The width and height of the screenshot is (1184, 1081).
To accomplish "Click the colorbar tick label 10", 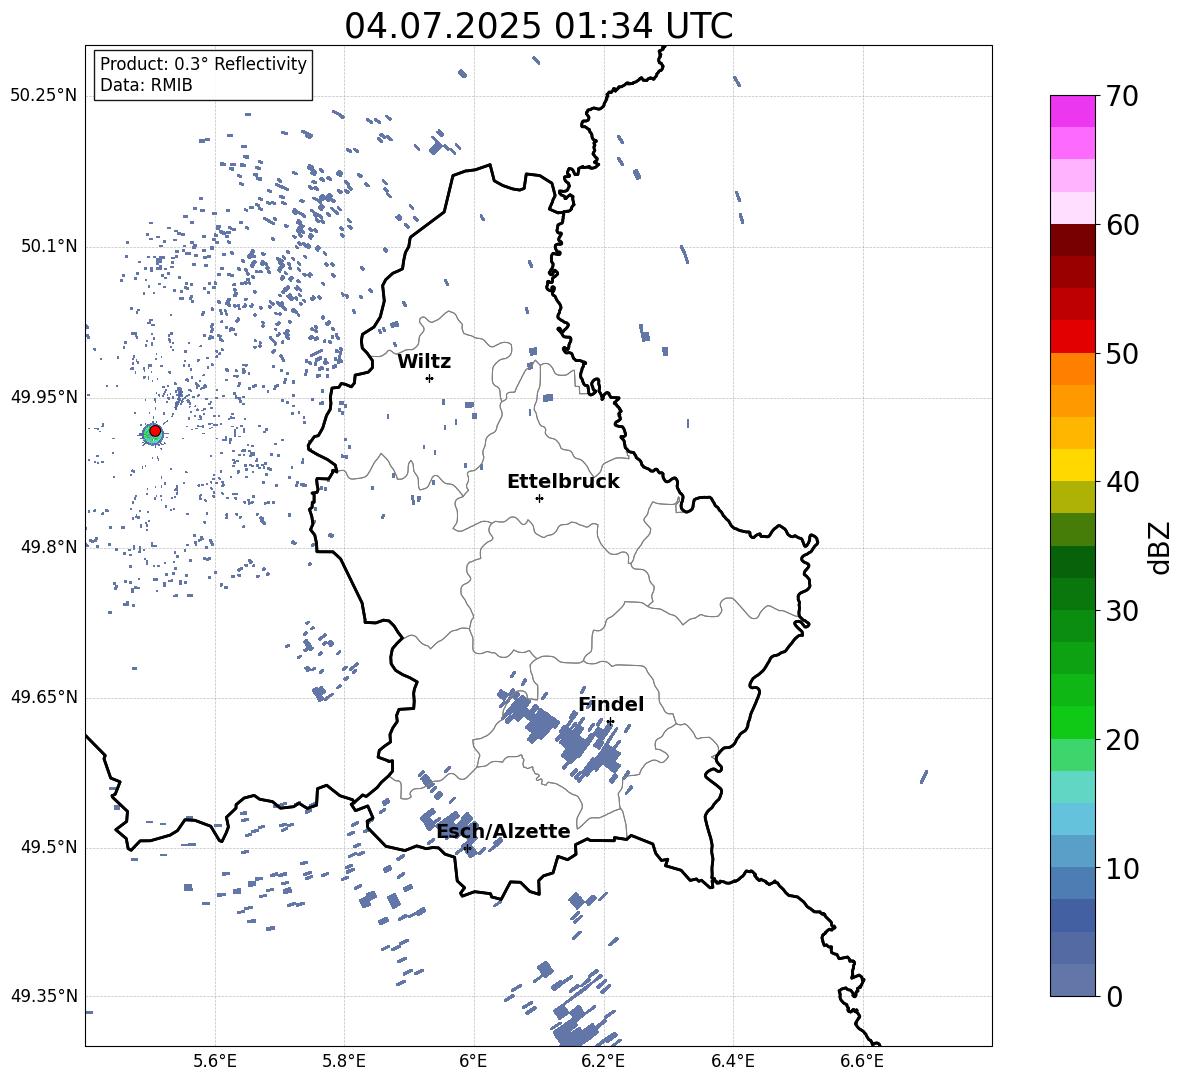I will (x=1122, y=868).
